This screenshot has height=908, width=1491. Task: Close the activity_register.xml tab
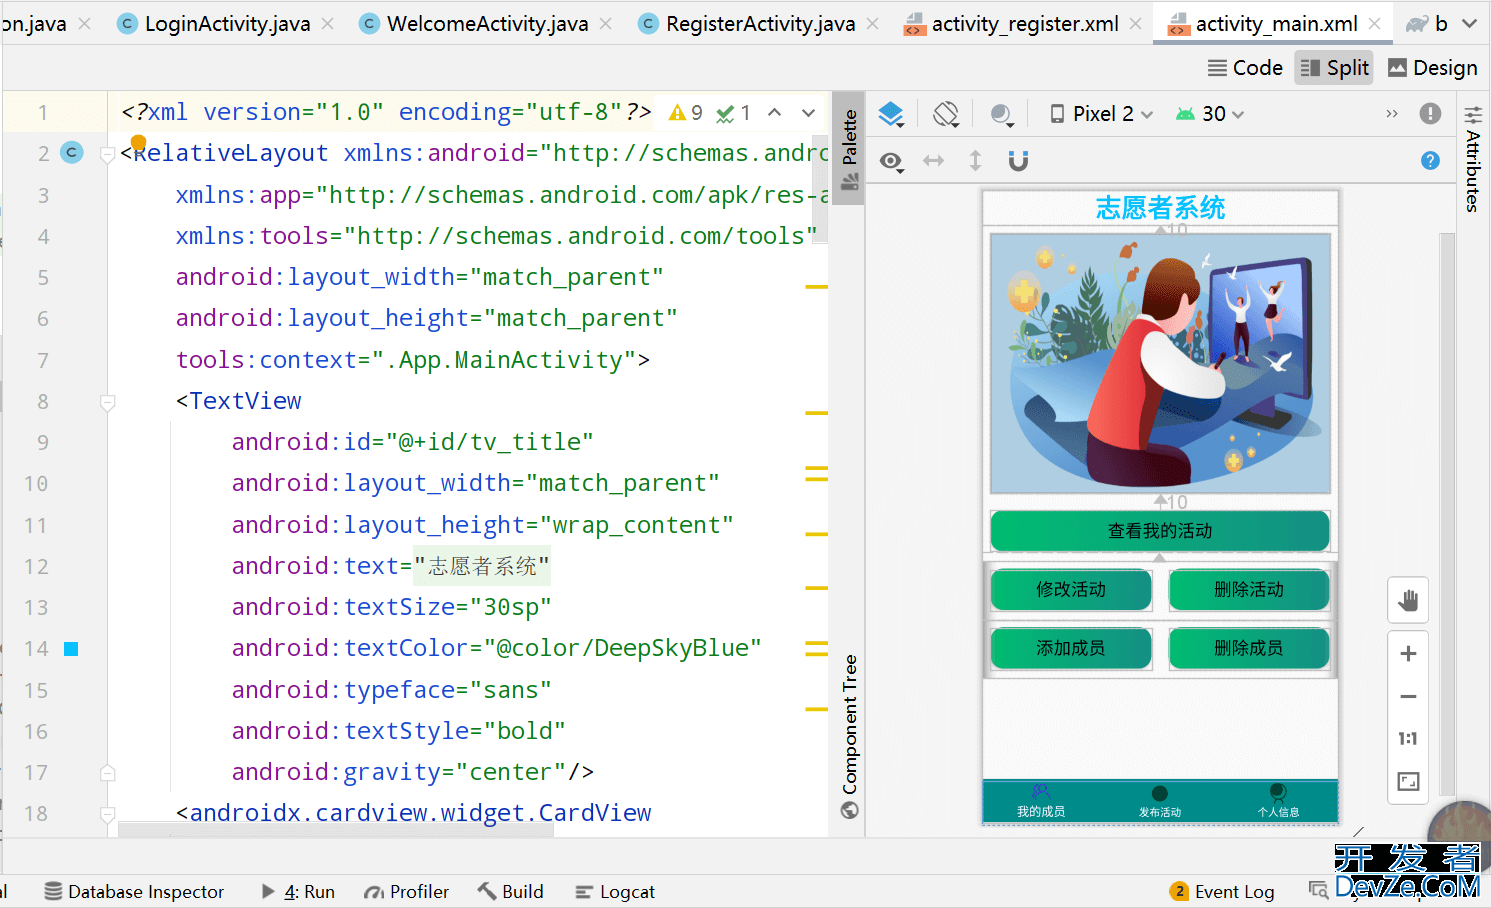click(1135, 23)
